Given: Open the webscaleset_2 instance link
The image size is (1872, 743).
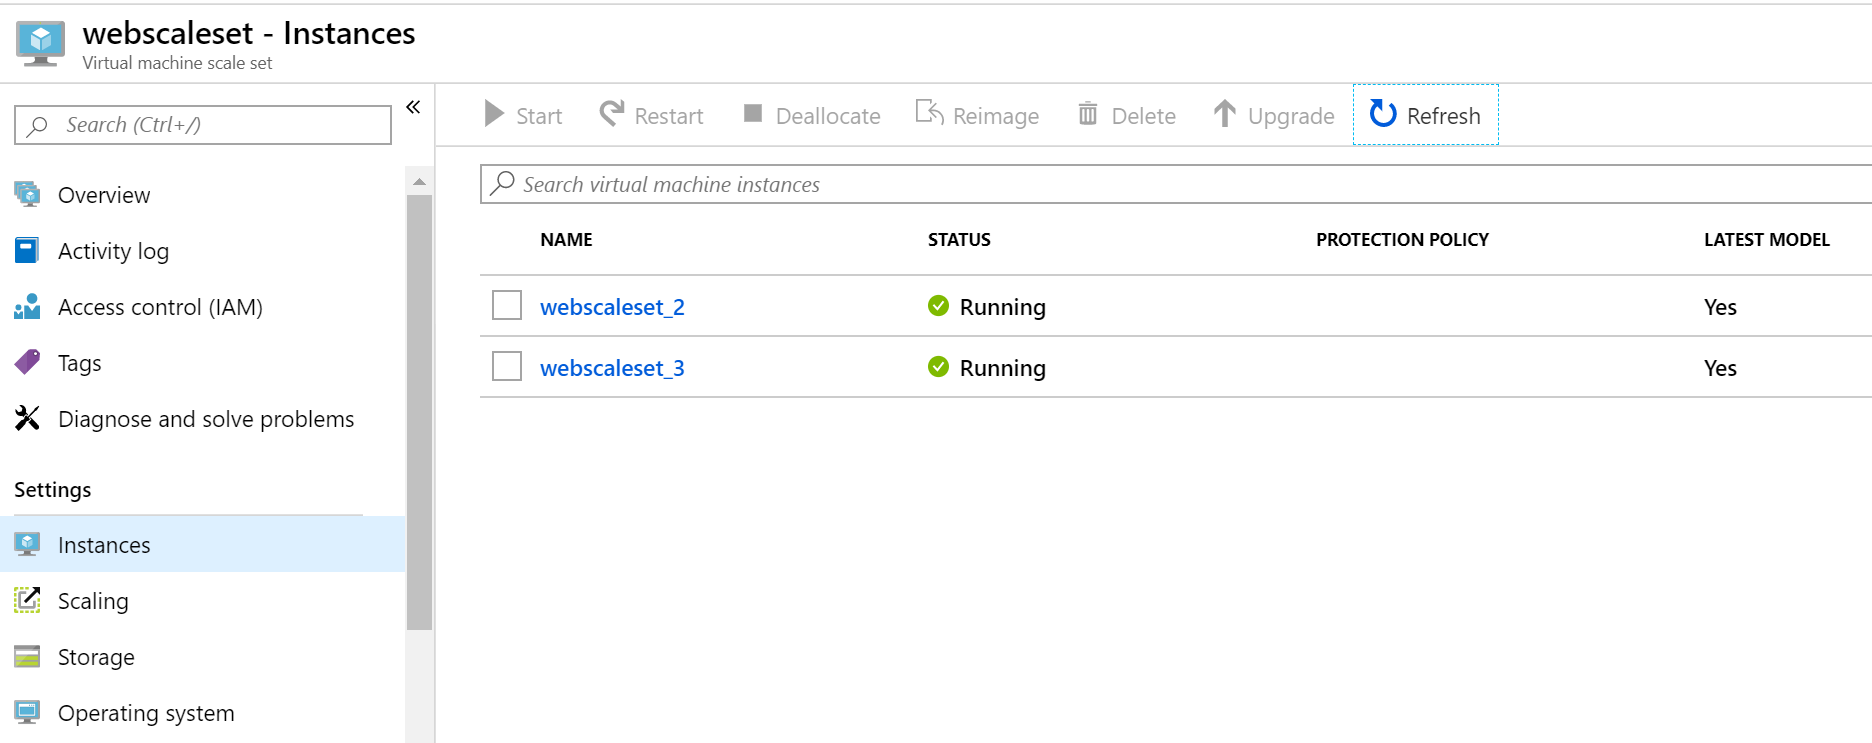Looking at the screenshot, I should 612,307.
